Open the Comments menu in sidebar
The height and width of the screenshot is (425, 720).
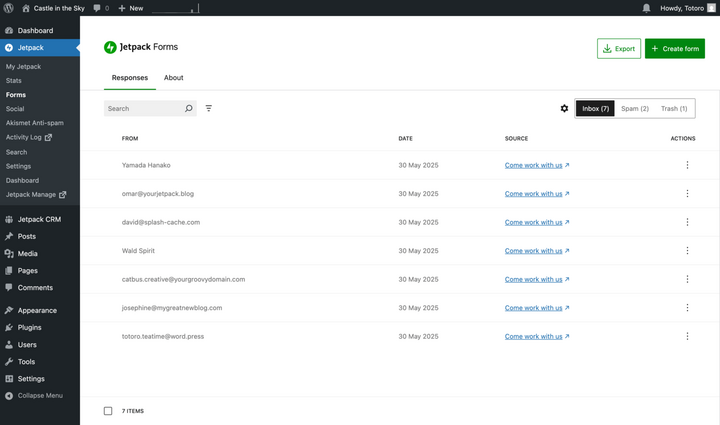click(x=39, y=288)
